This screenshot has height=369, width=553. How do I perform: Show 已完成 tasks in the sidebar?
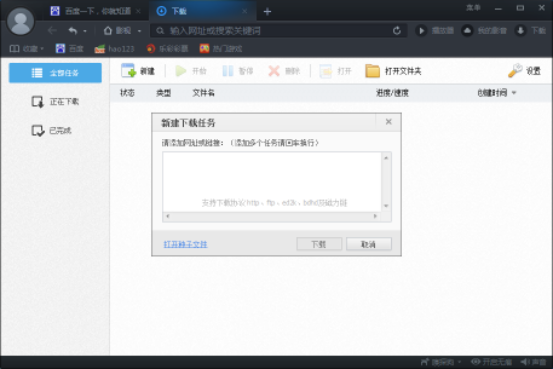point(51,131)
